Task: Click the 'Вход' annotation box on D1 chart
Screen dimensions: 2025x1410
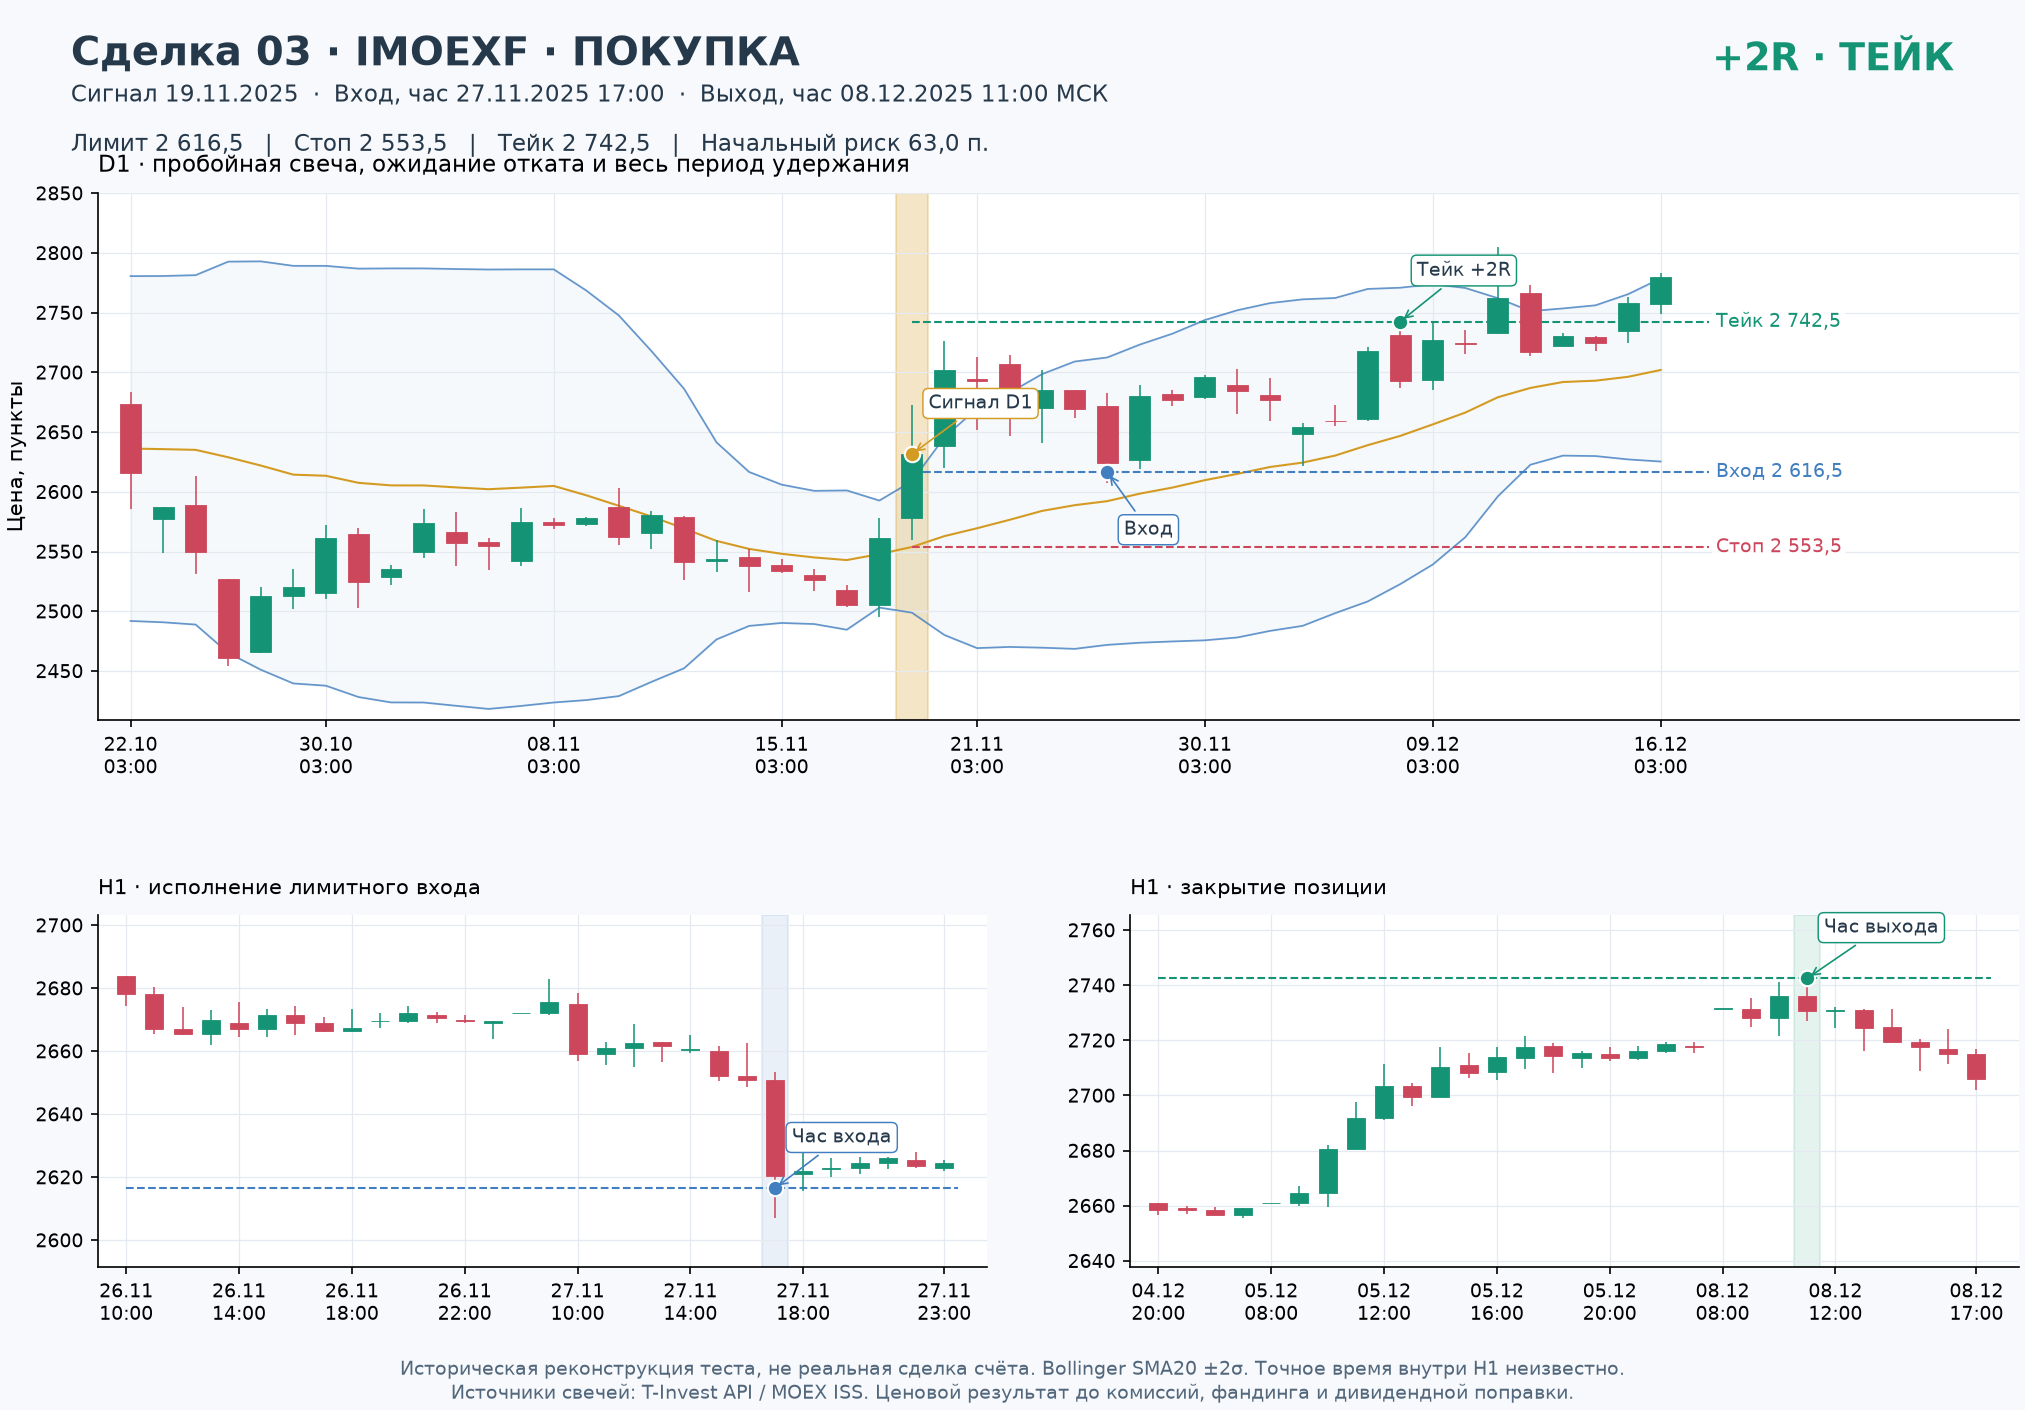Action: [x=1148, y=529]
